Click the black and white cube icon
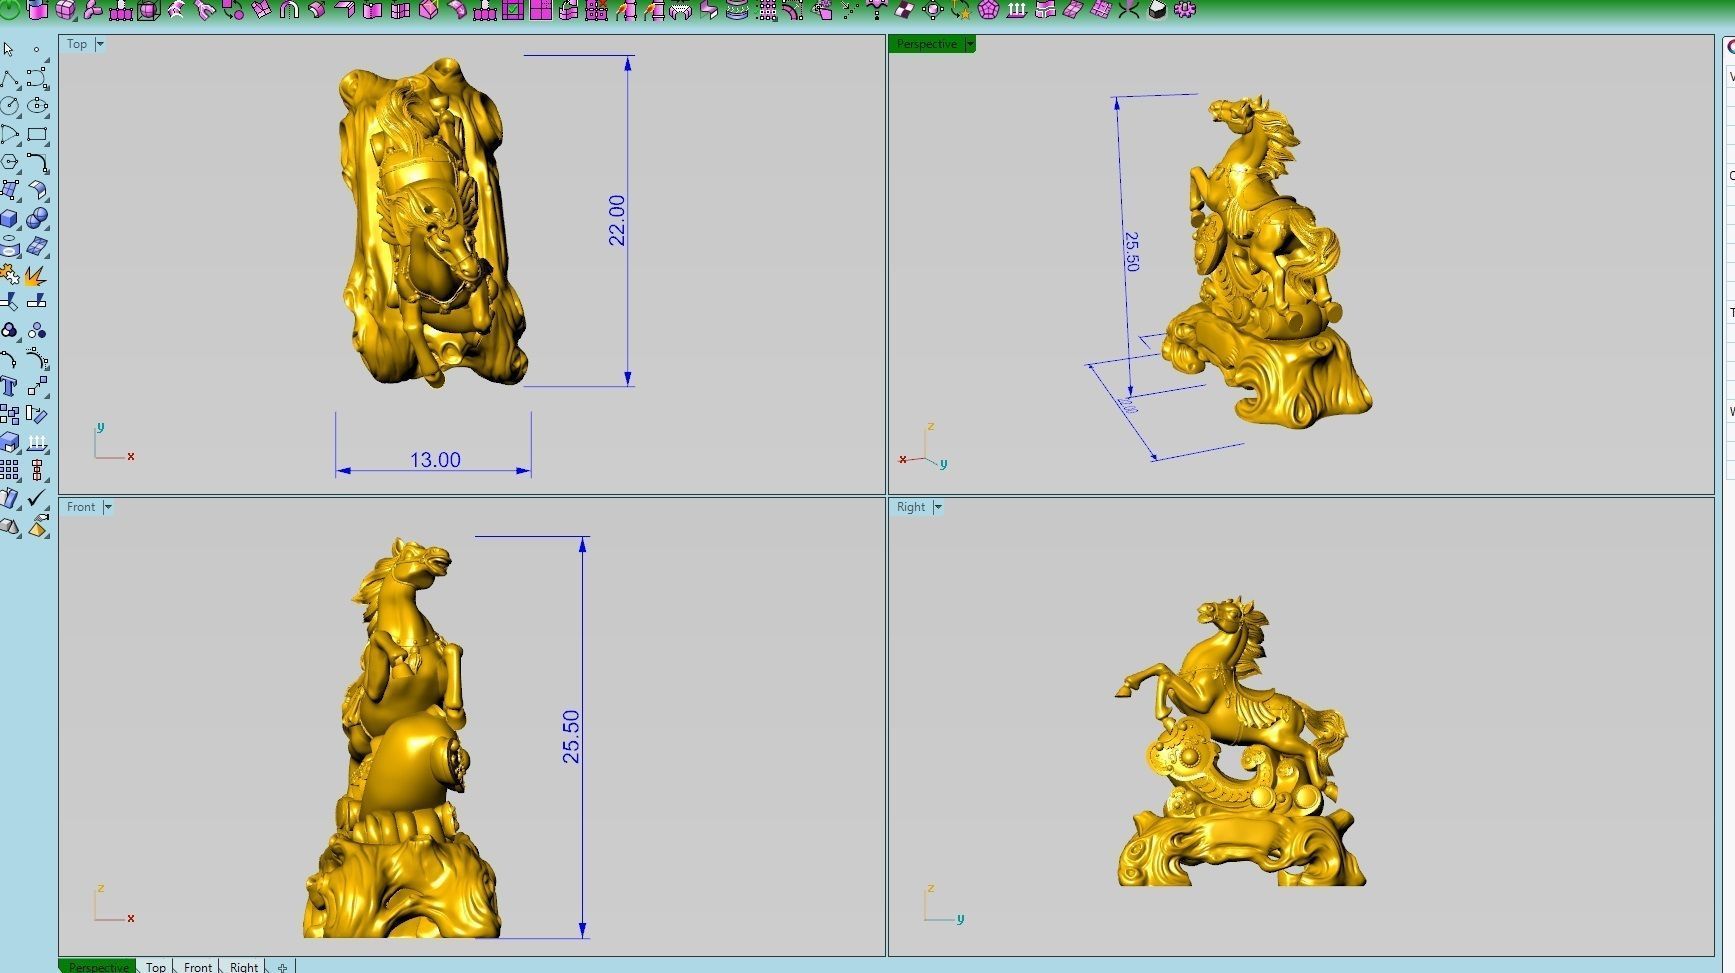This screenshot has height=973, width=1735. click(x=1158, y=10)
